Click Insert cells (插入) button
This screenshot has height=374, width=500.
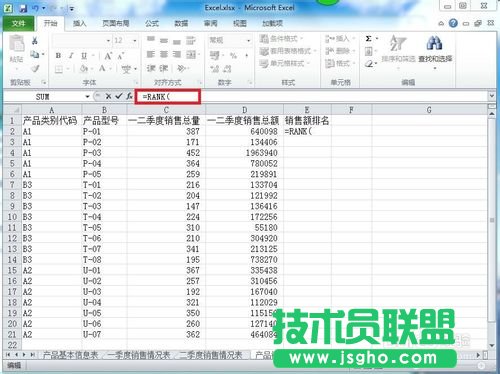point(340,39)
